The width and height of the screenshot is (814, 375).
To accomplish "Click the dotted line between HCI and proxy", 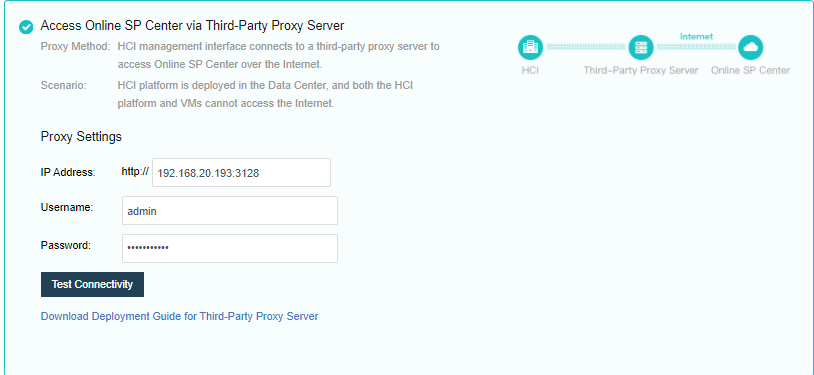I will pos(586,47).
